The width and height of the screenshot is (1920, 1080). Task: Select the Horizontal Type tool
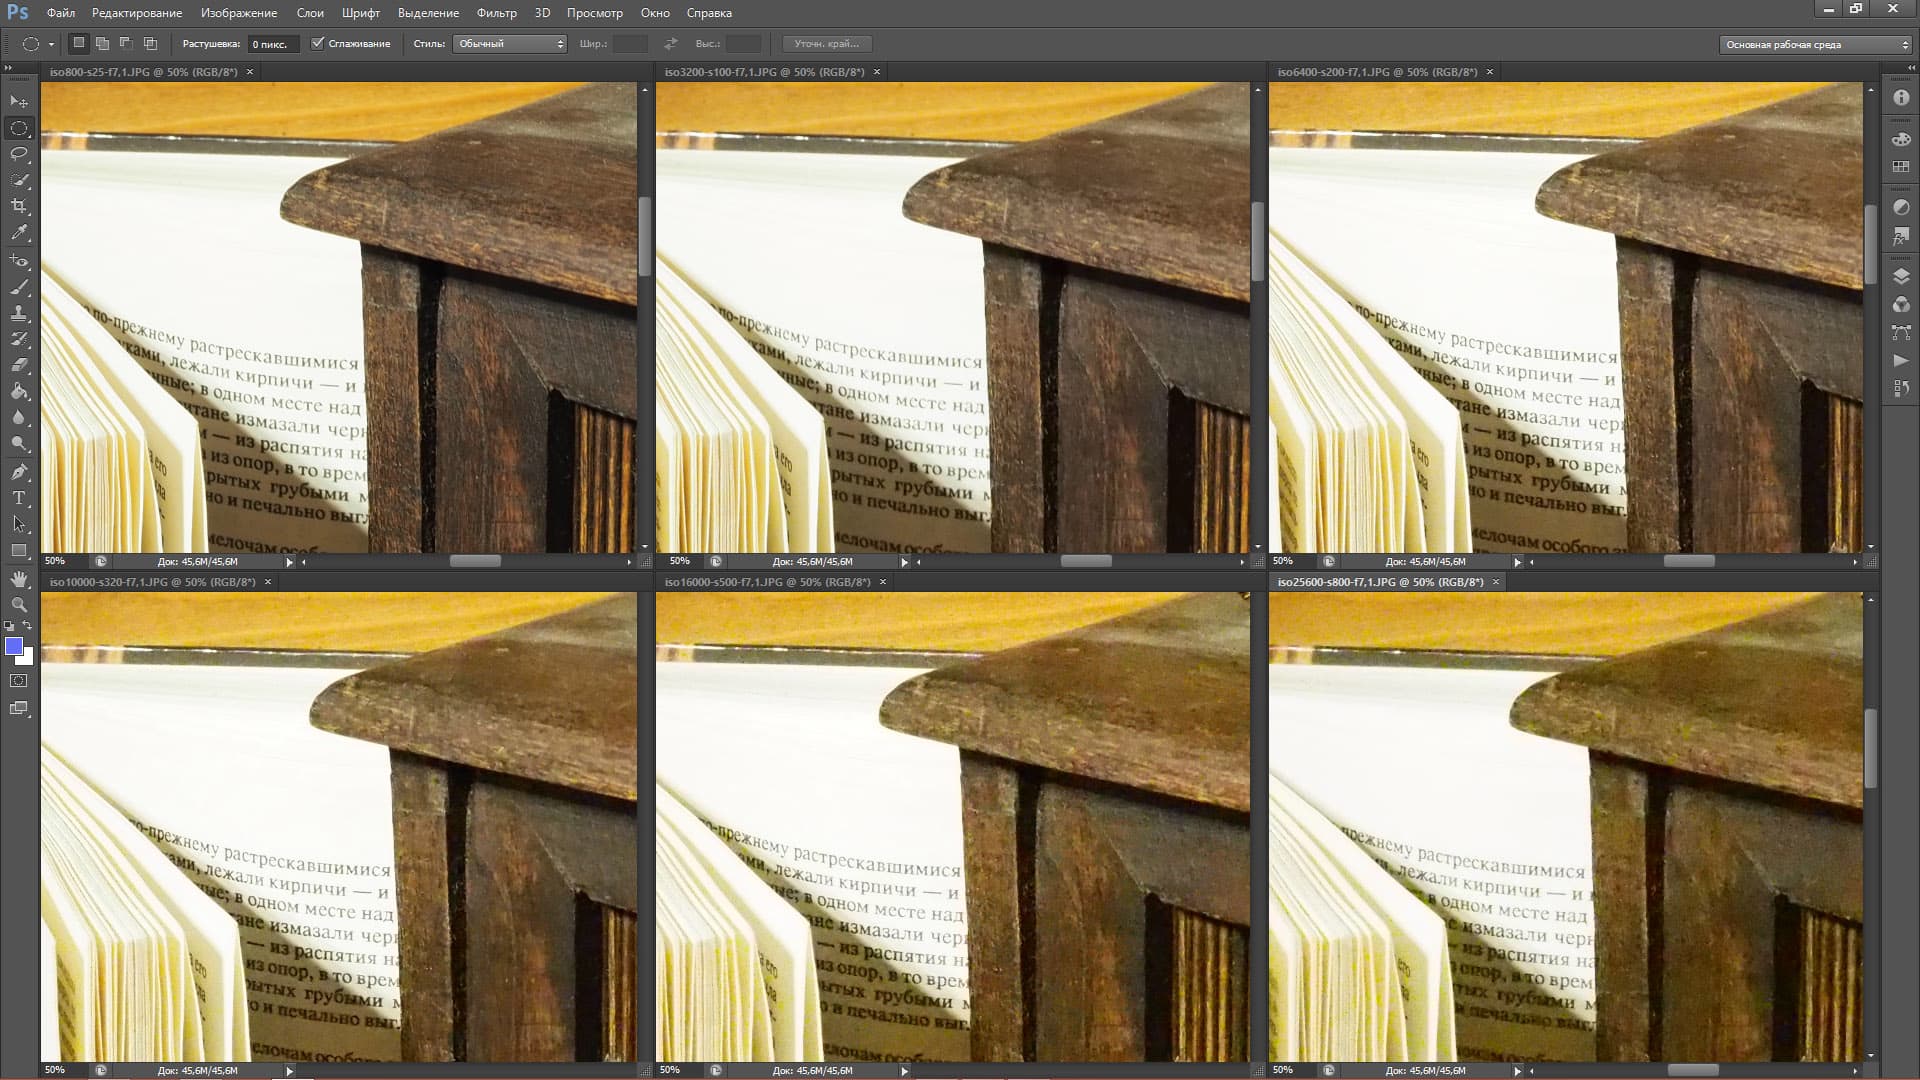(19, 497)
